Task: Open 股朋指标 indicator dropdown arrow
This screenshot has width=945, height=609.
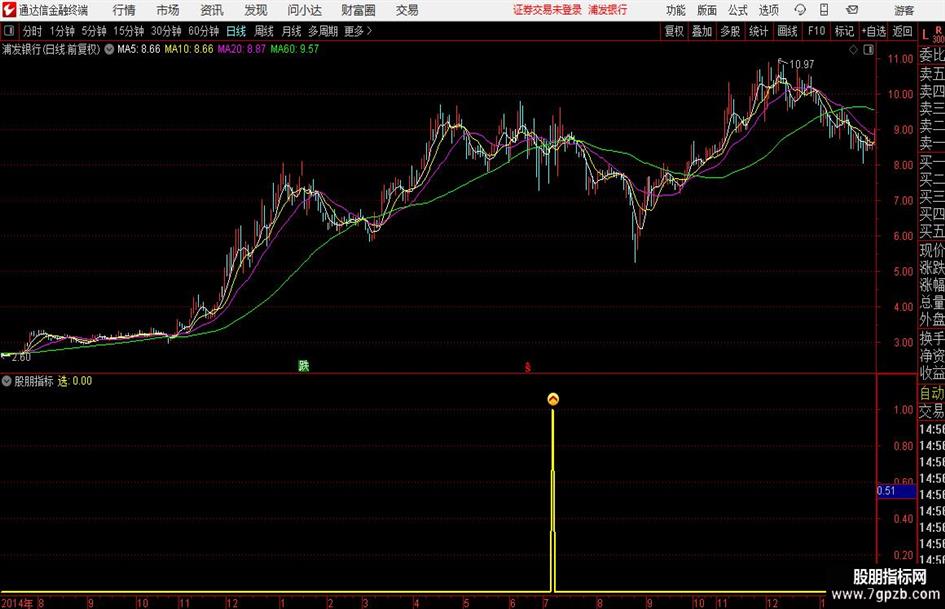Action: [7, 381]
